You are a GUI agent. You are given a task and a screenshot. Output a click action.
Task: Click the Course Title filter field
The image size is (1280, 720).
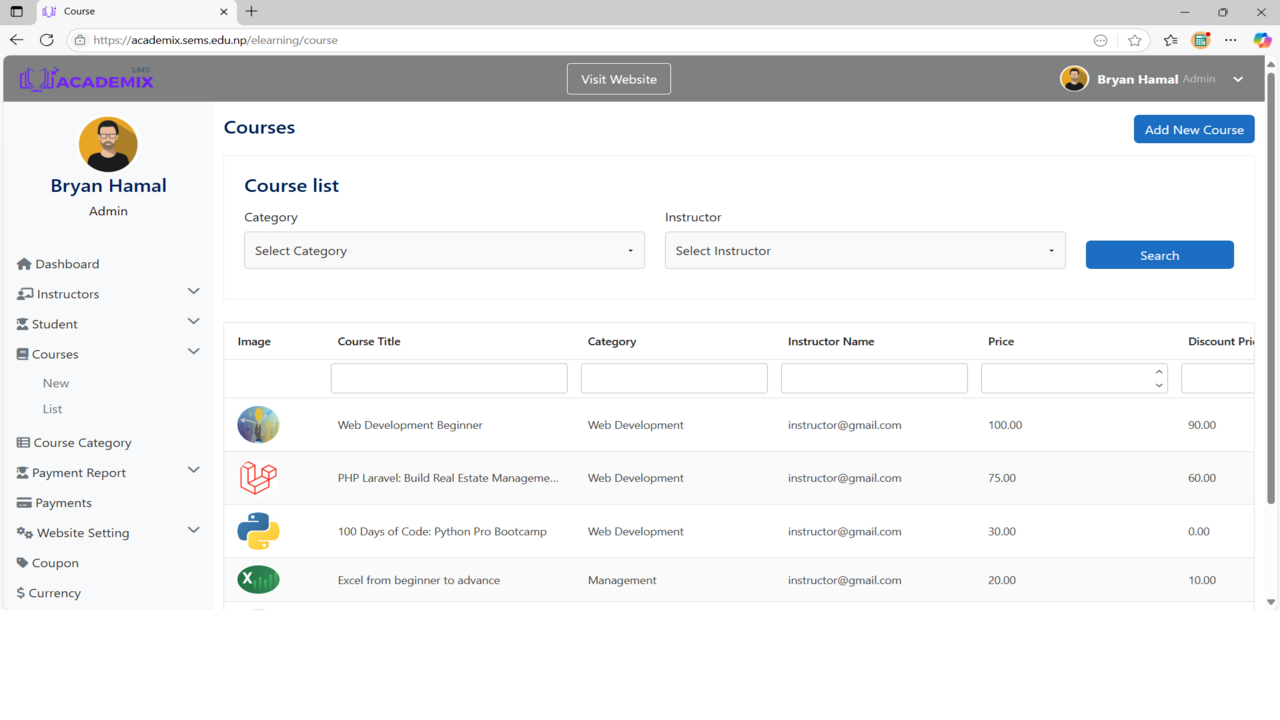[449, 378]
